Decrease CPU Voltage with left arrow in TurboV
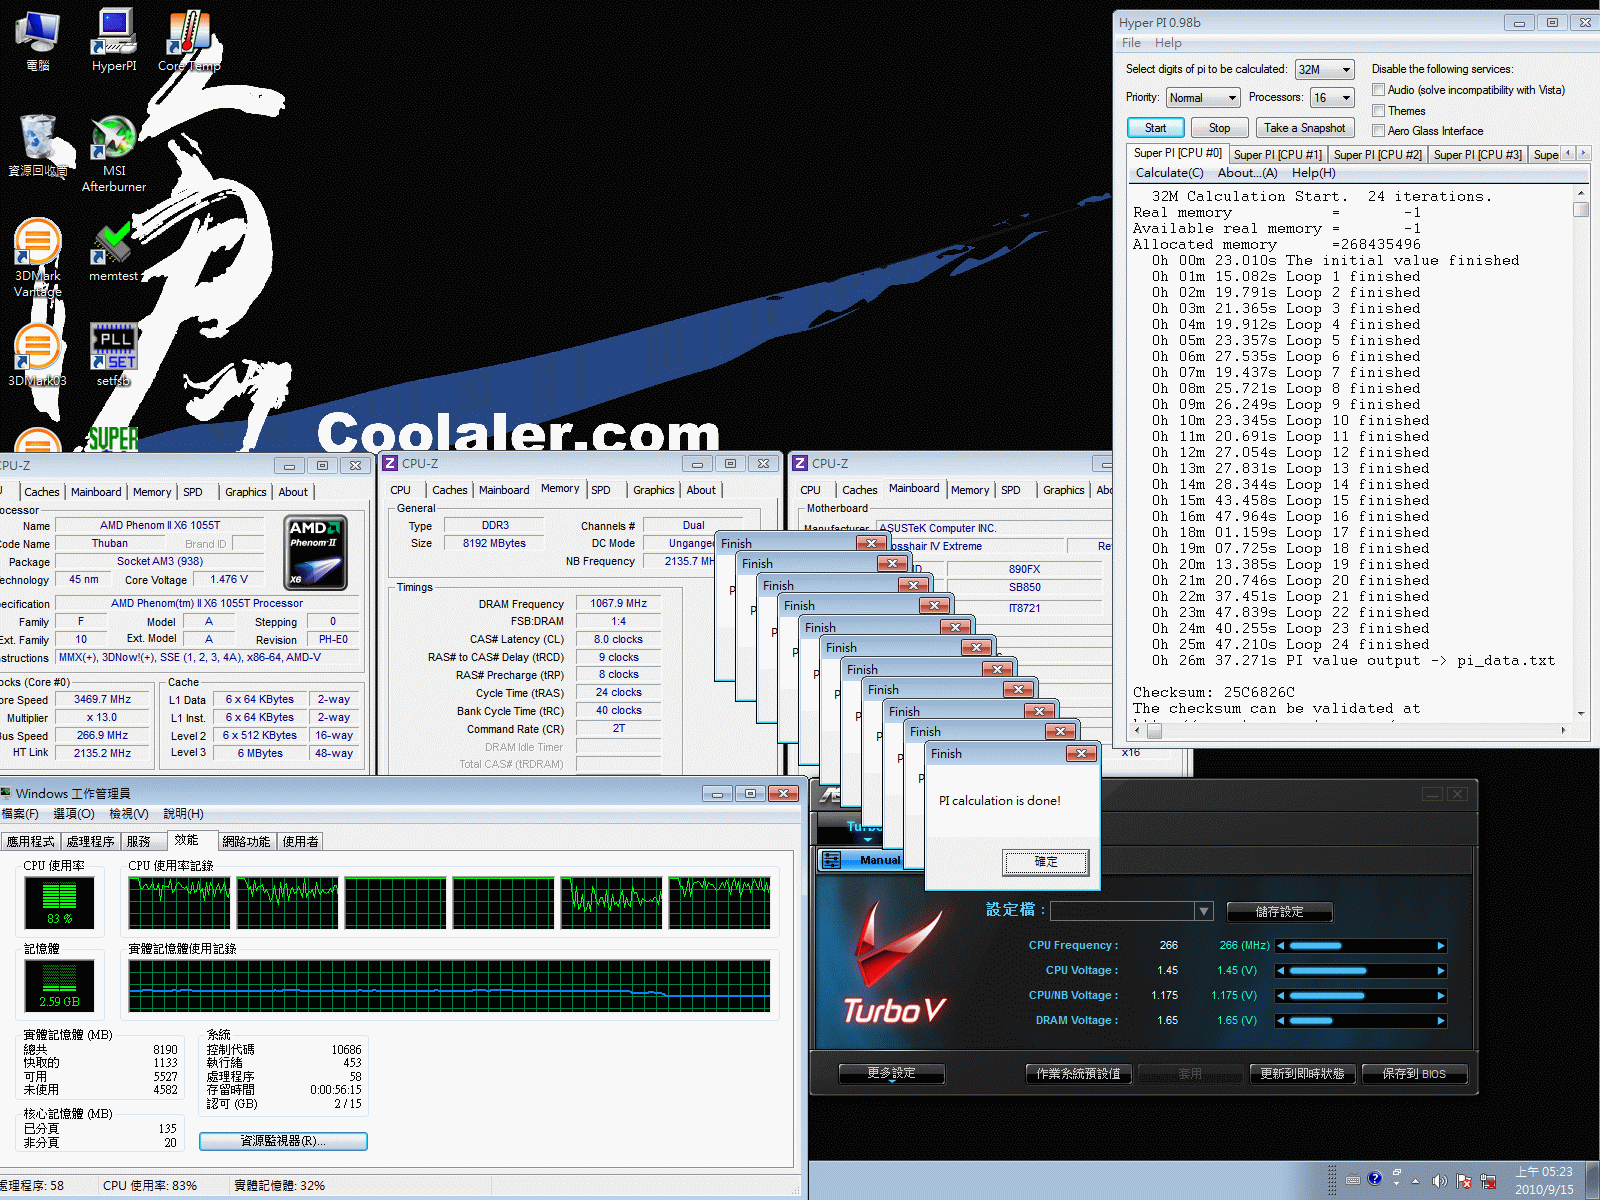 point(1280,971)
